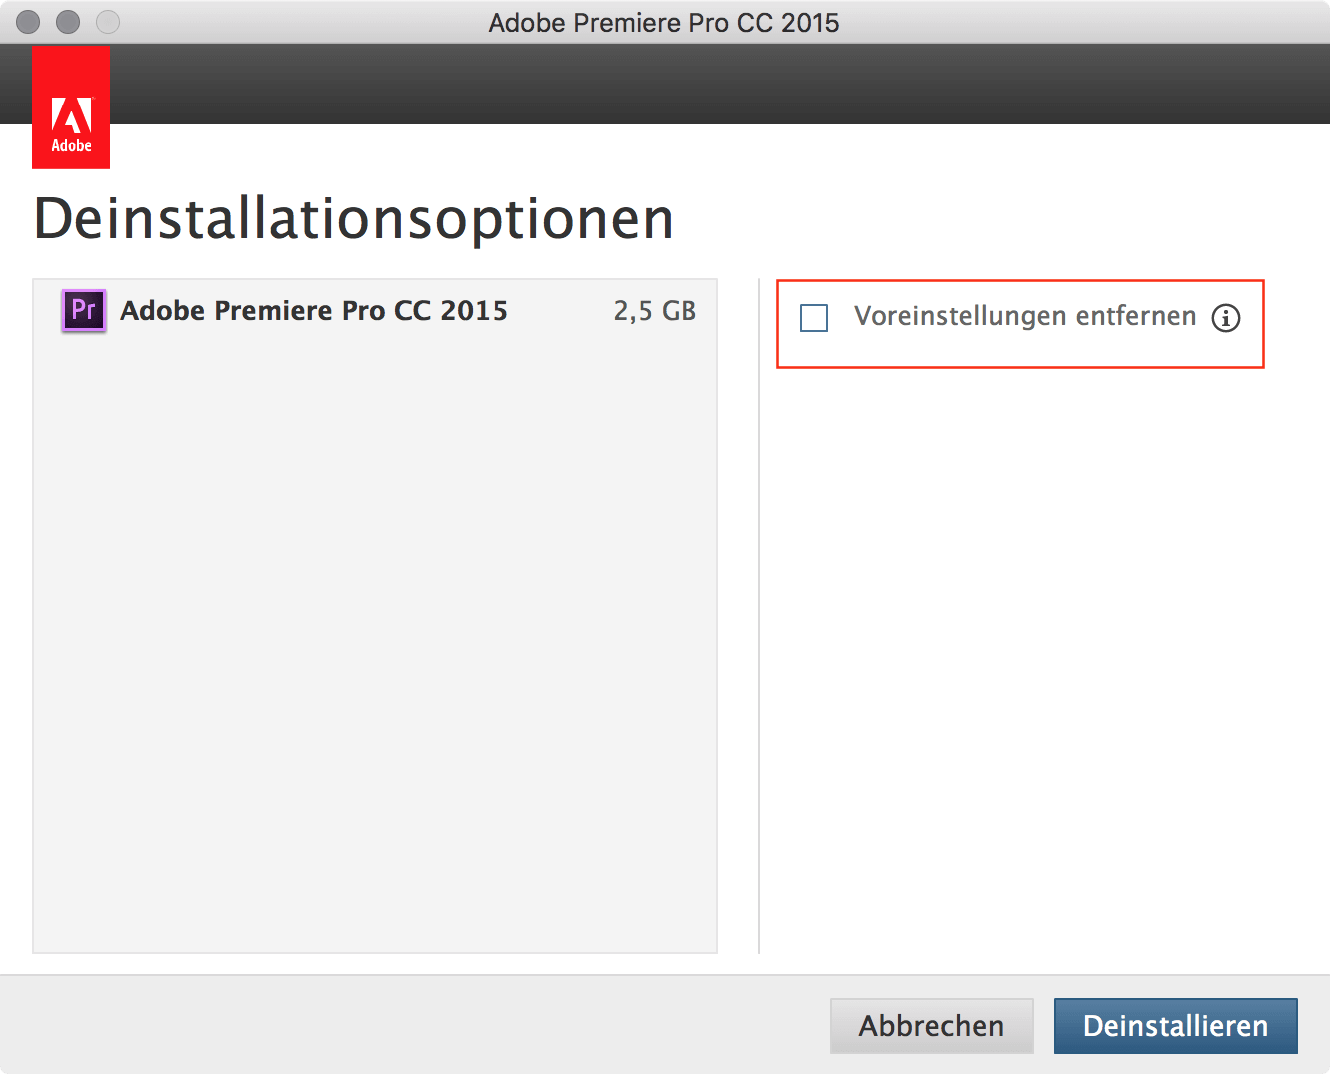Open the info icon beside Voreinstellungen entfernen

[x=1225, y=318]
